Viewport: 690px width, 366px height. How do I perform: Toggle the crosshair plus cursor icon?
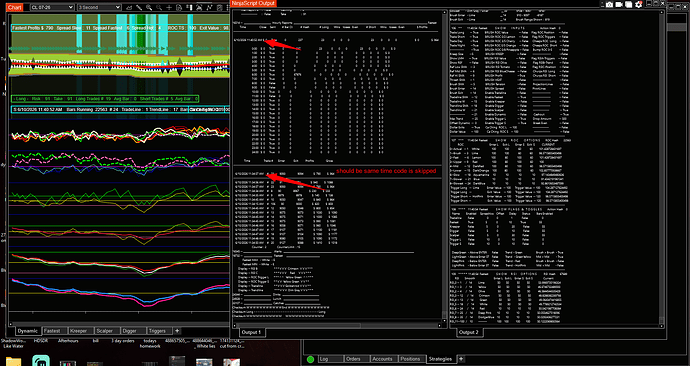(169, 7)
